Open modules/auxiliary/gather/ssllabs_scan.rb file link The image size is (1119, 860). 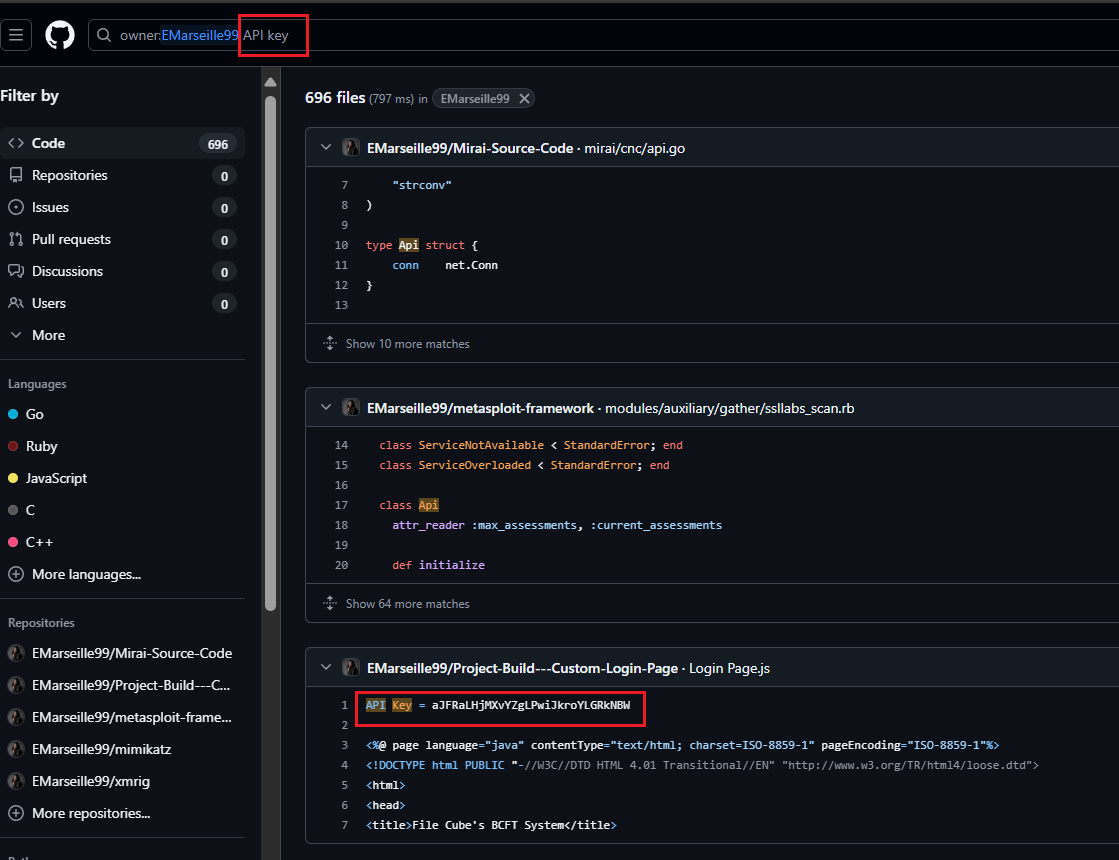click(729, 408)
